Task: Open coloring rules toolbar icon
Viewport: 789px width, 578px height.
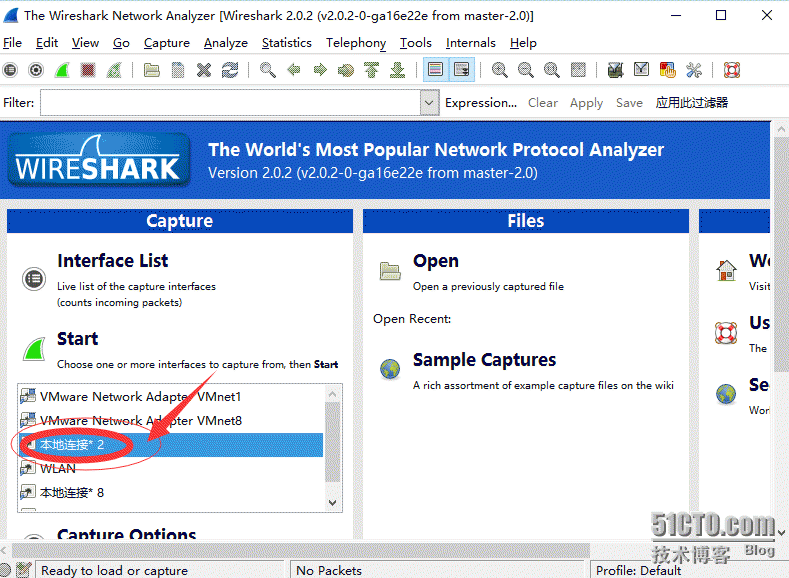Action: (667, 70)
